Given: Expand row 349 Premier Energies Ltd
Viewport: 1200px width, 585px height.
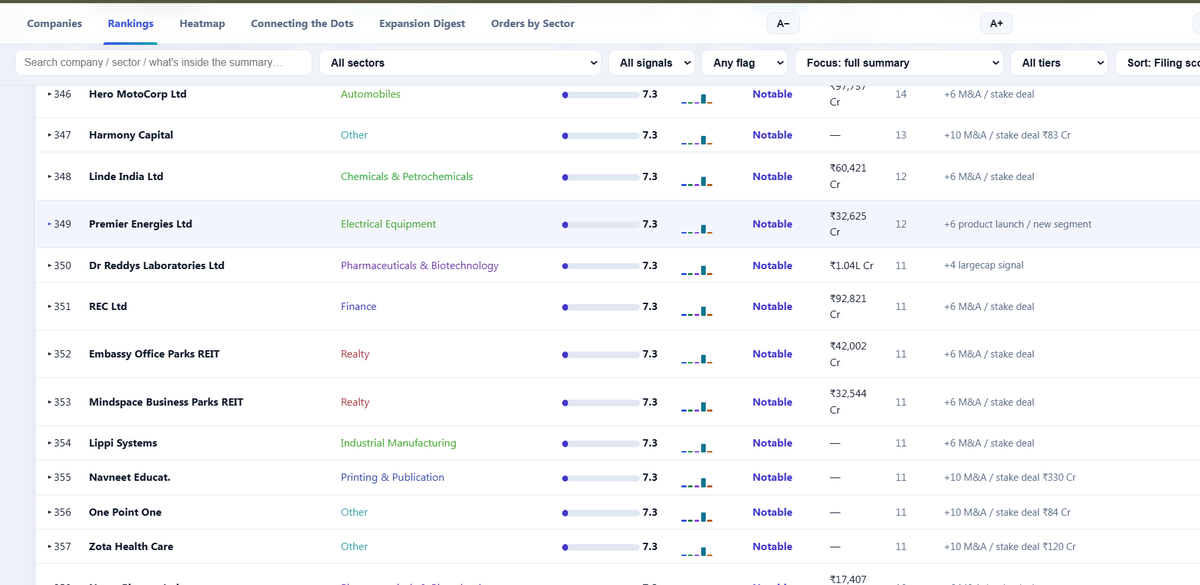Looking at the screenshot, I should click(50, 224).
